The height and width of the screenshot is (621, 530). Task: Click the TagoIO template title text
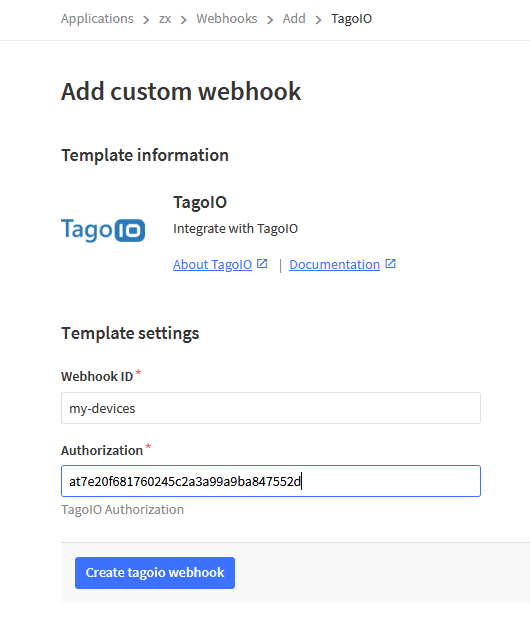[x=200, y=202]
